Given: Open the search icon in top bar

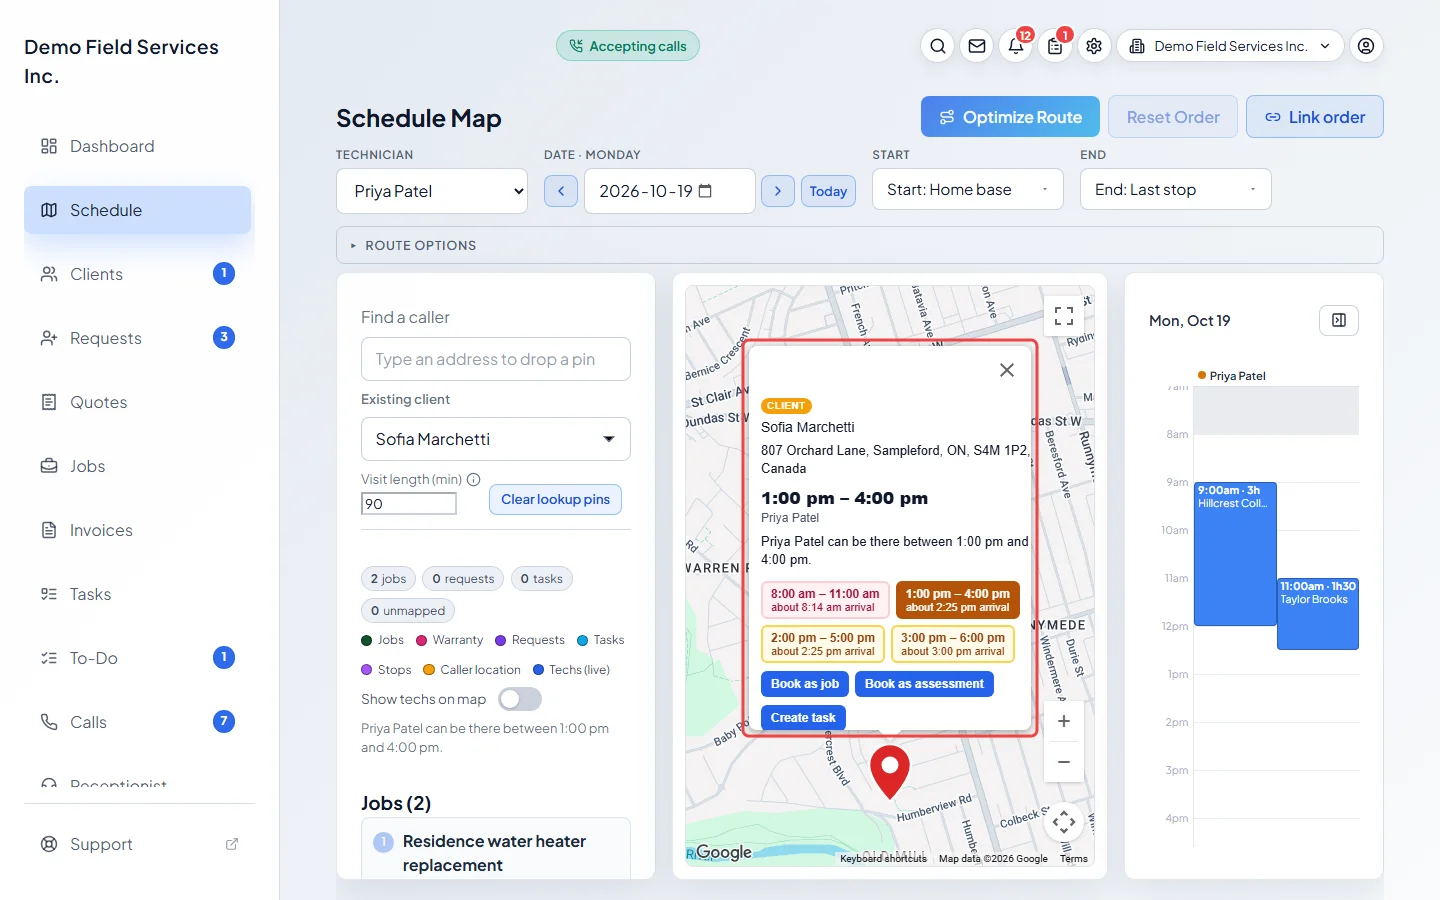Looking at the screenshot, I should tap(938, 46).
